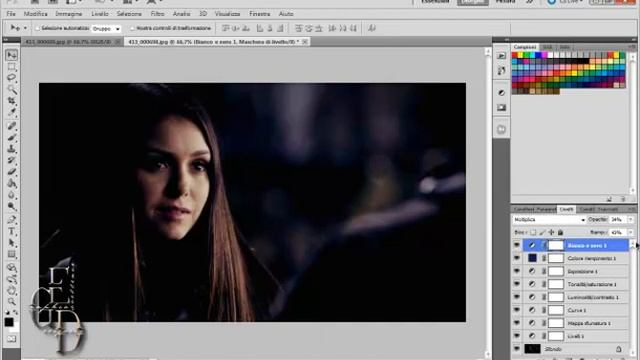Image resolution: width=640 pixels, height=360 pixels.
Task: Select the Lasso tool
Action: click(12, 78)
